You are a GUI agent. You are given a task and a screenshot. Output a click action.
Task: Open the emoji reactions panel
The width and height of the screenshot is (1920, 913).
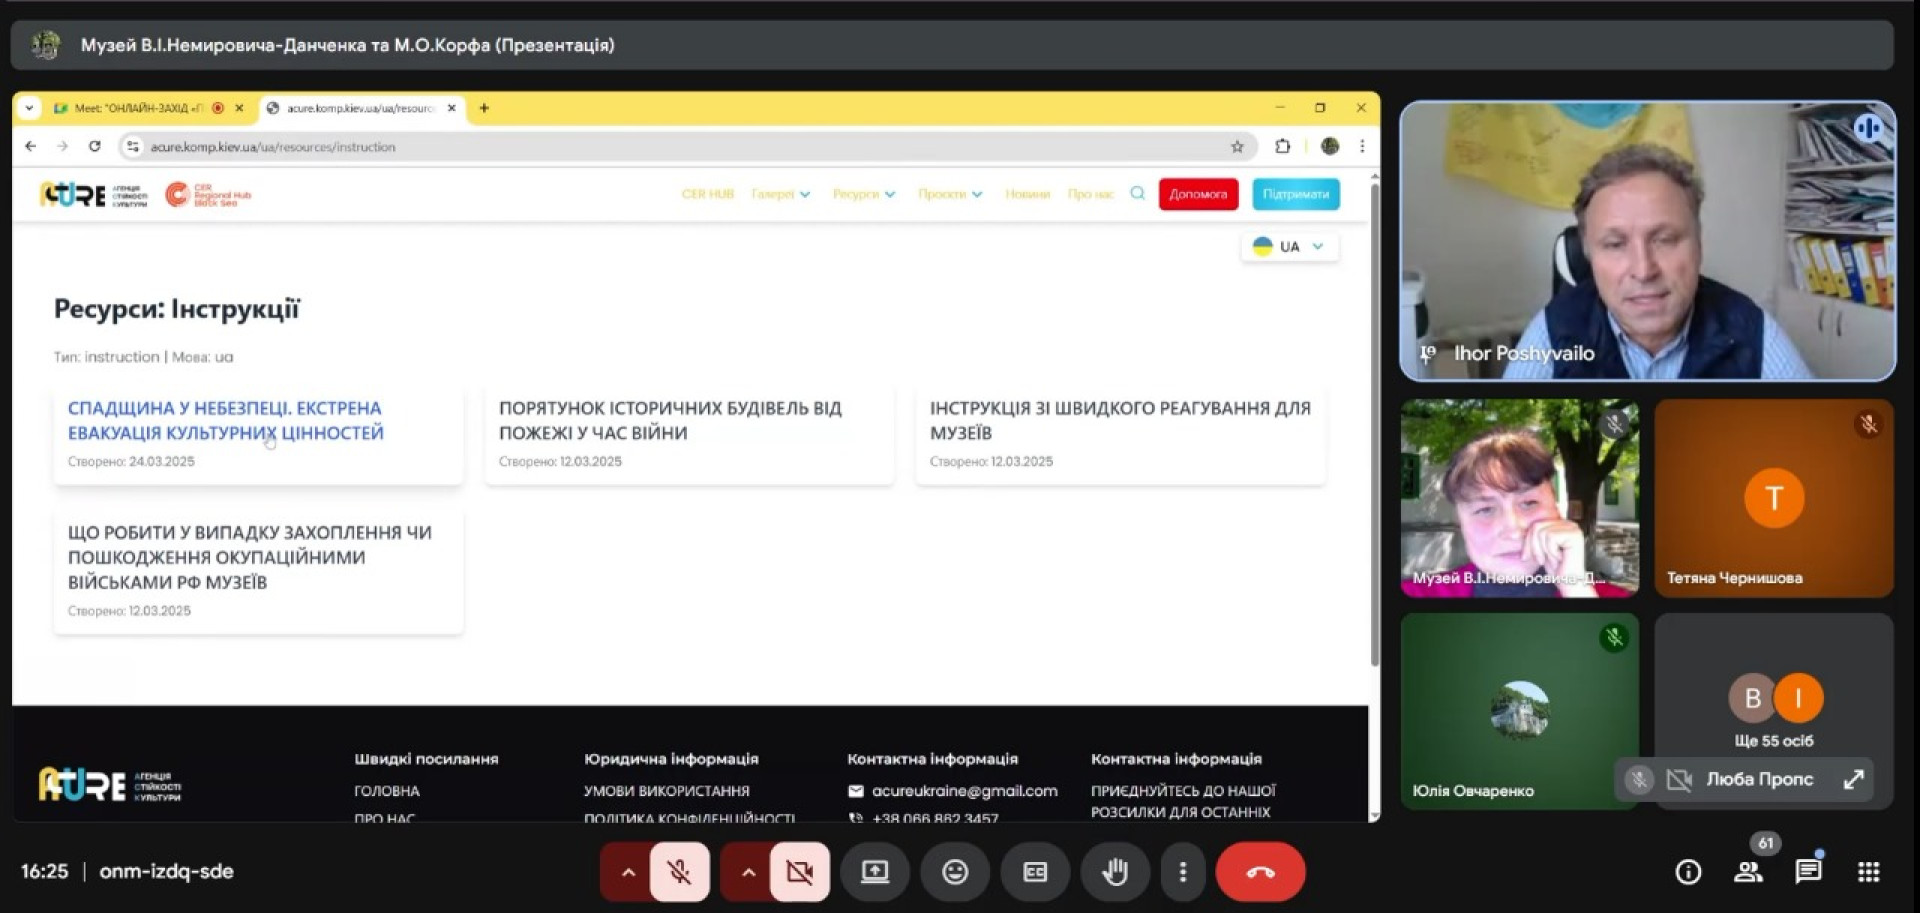pos(955,872)
